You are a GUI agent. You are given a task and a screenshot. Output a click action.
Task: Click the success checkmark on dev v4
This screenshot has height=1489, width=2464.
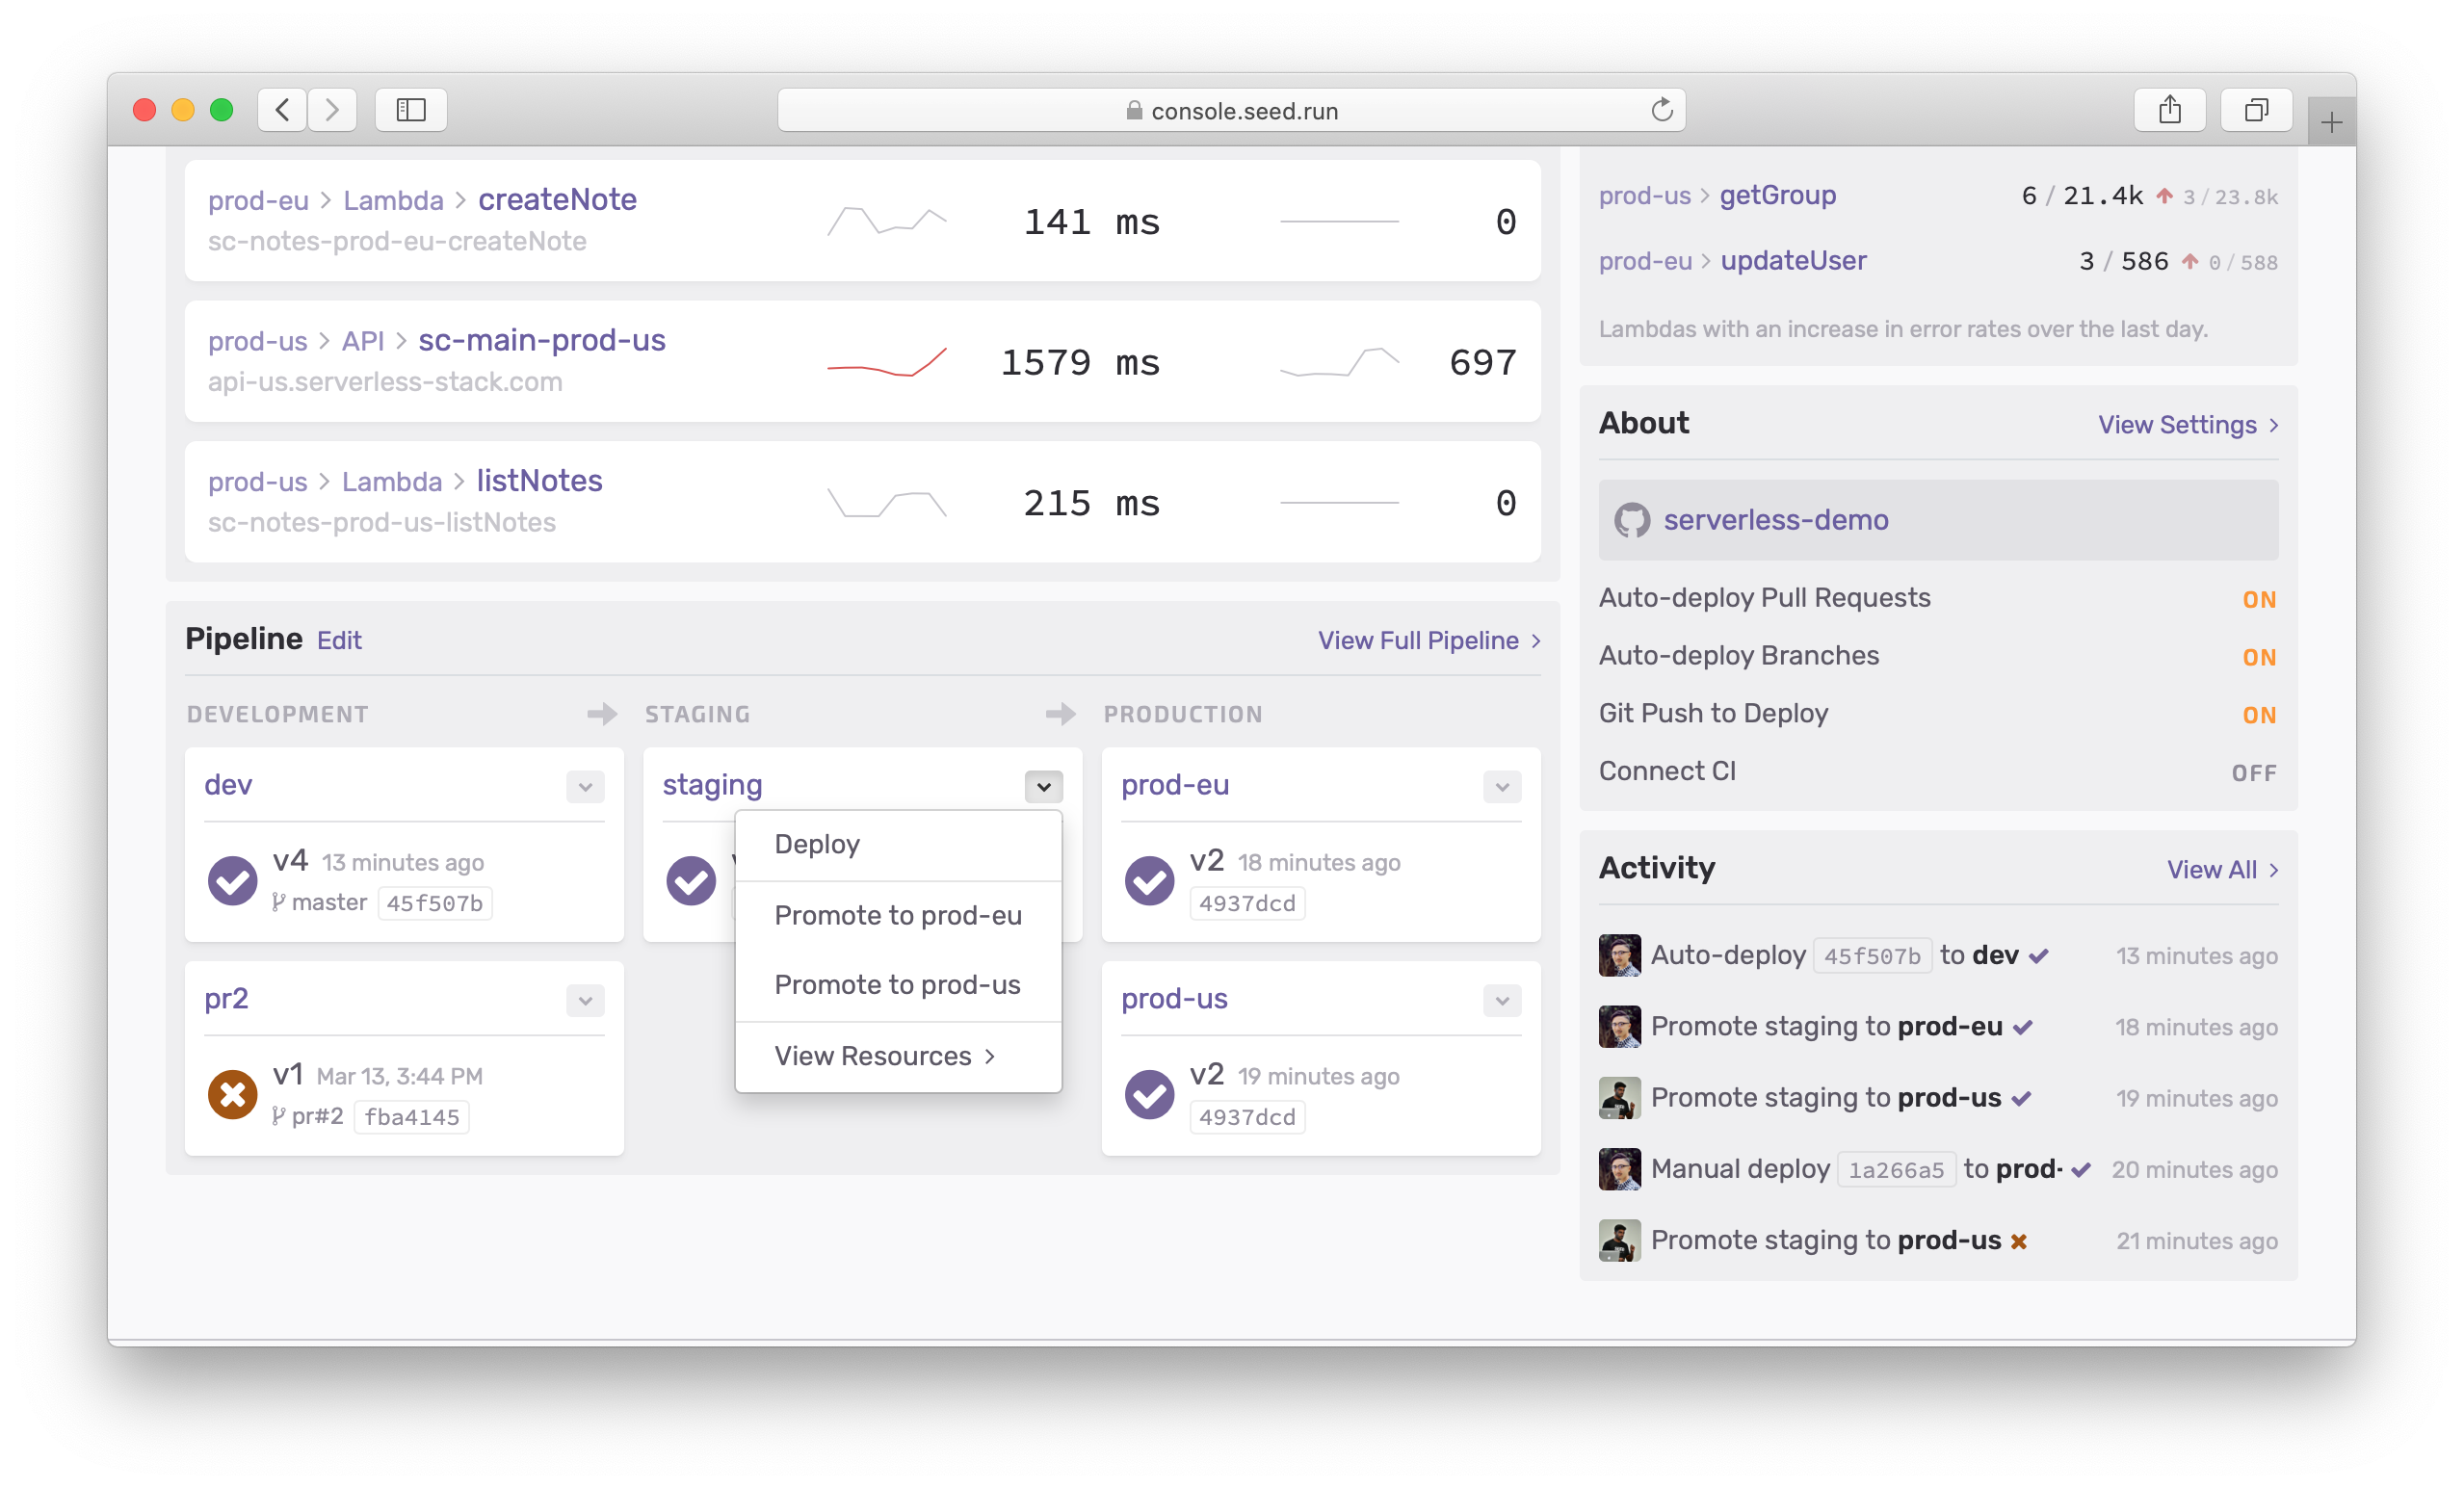pos(232,880)
